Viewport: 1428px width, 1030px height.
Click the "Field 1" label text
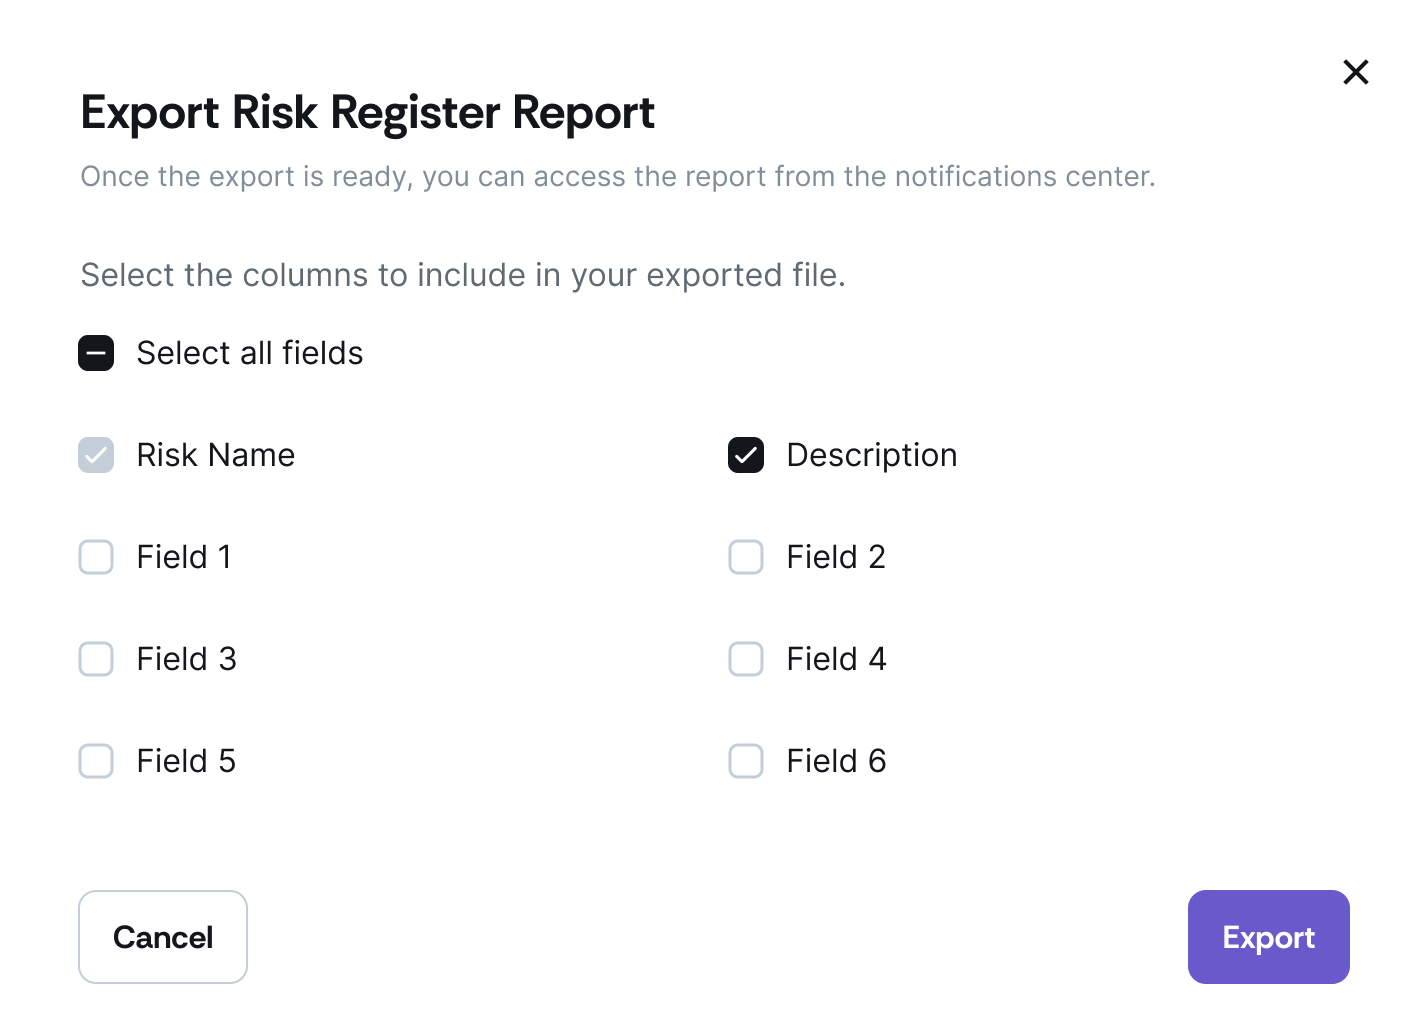pos(184,557)
